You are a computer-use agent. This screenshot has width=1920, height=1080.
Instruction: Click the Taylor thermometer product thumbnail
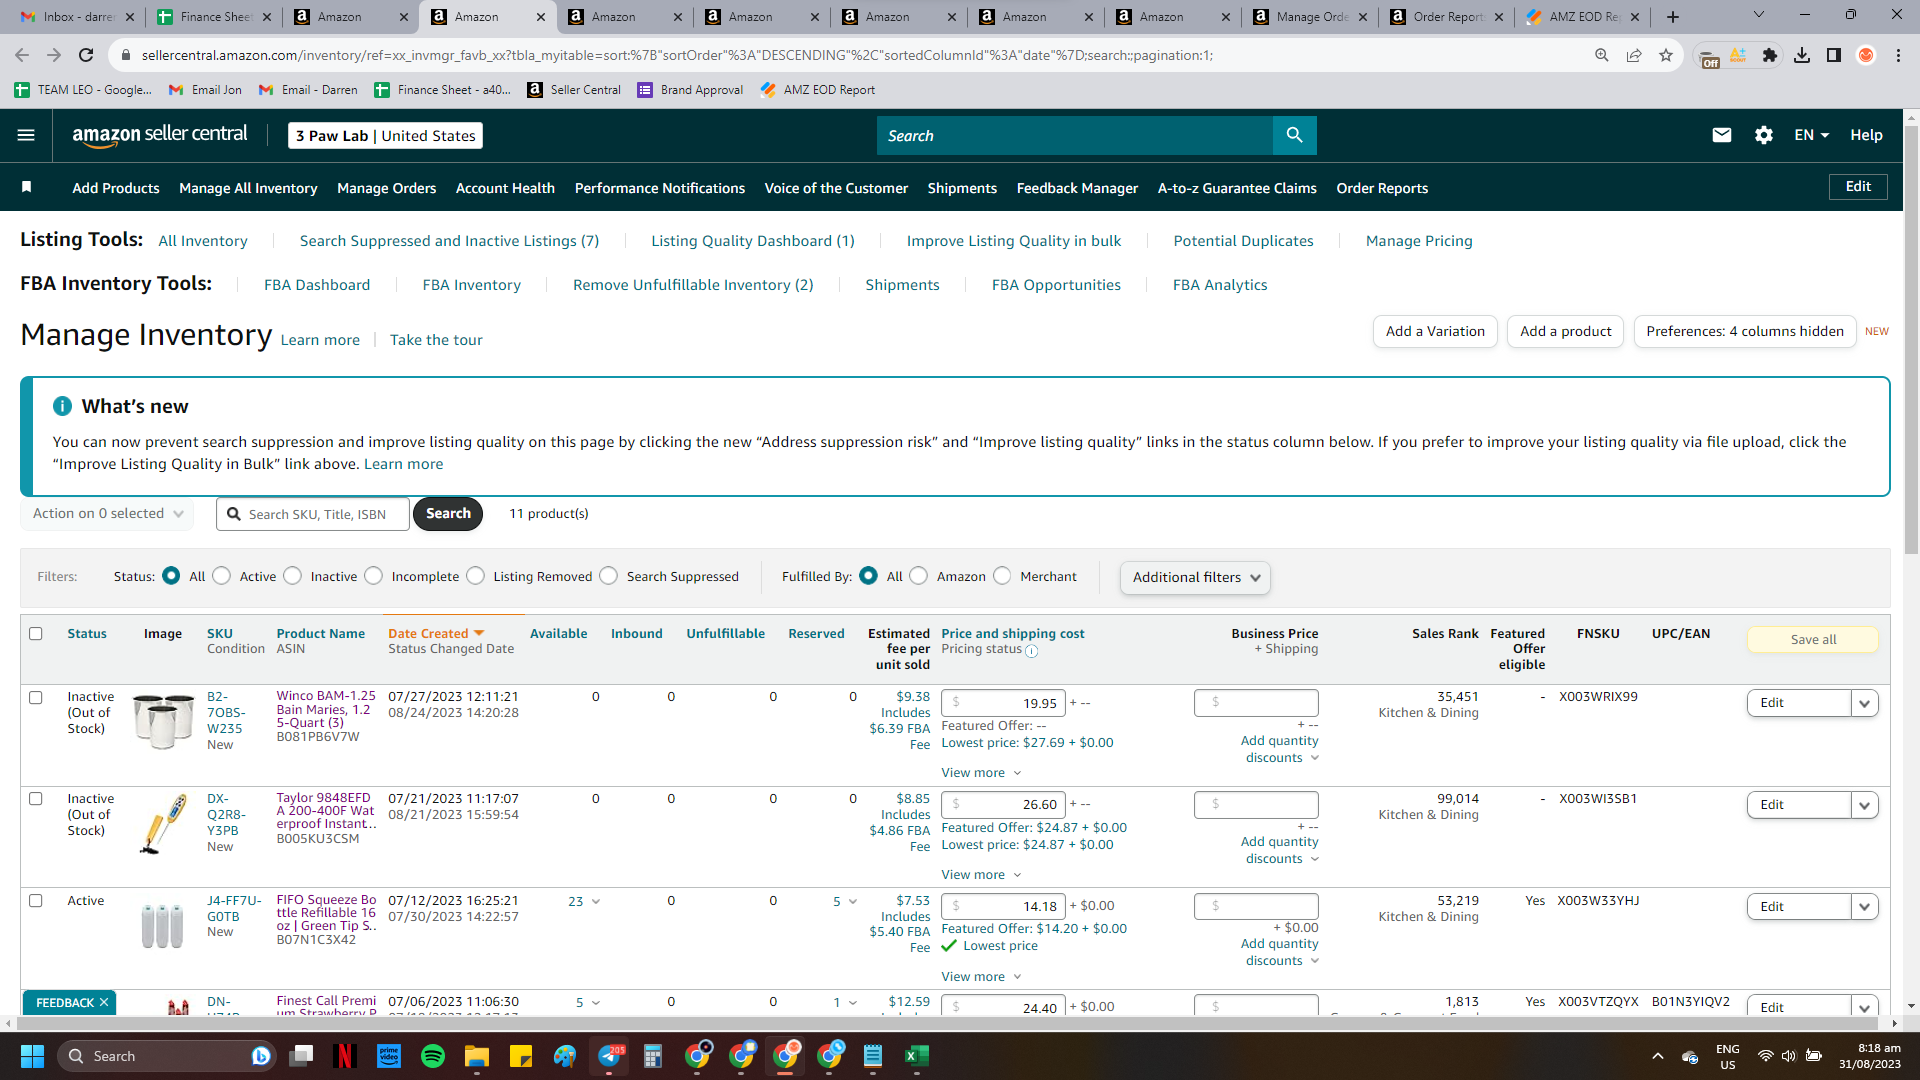pyautogui.click(x=163, y=823)
